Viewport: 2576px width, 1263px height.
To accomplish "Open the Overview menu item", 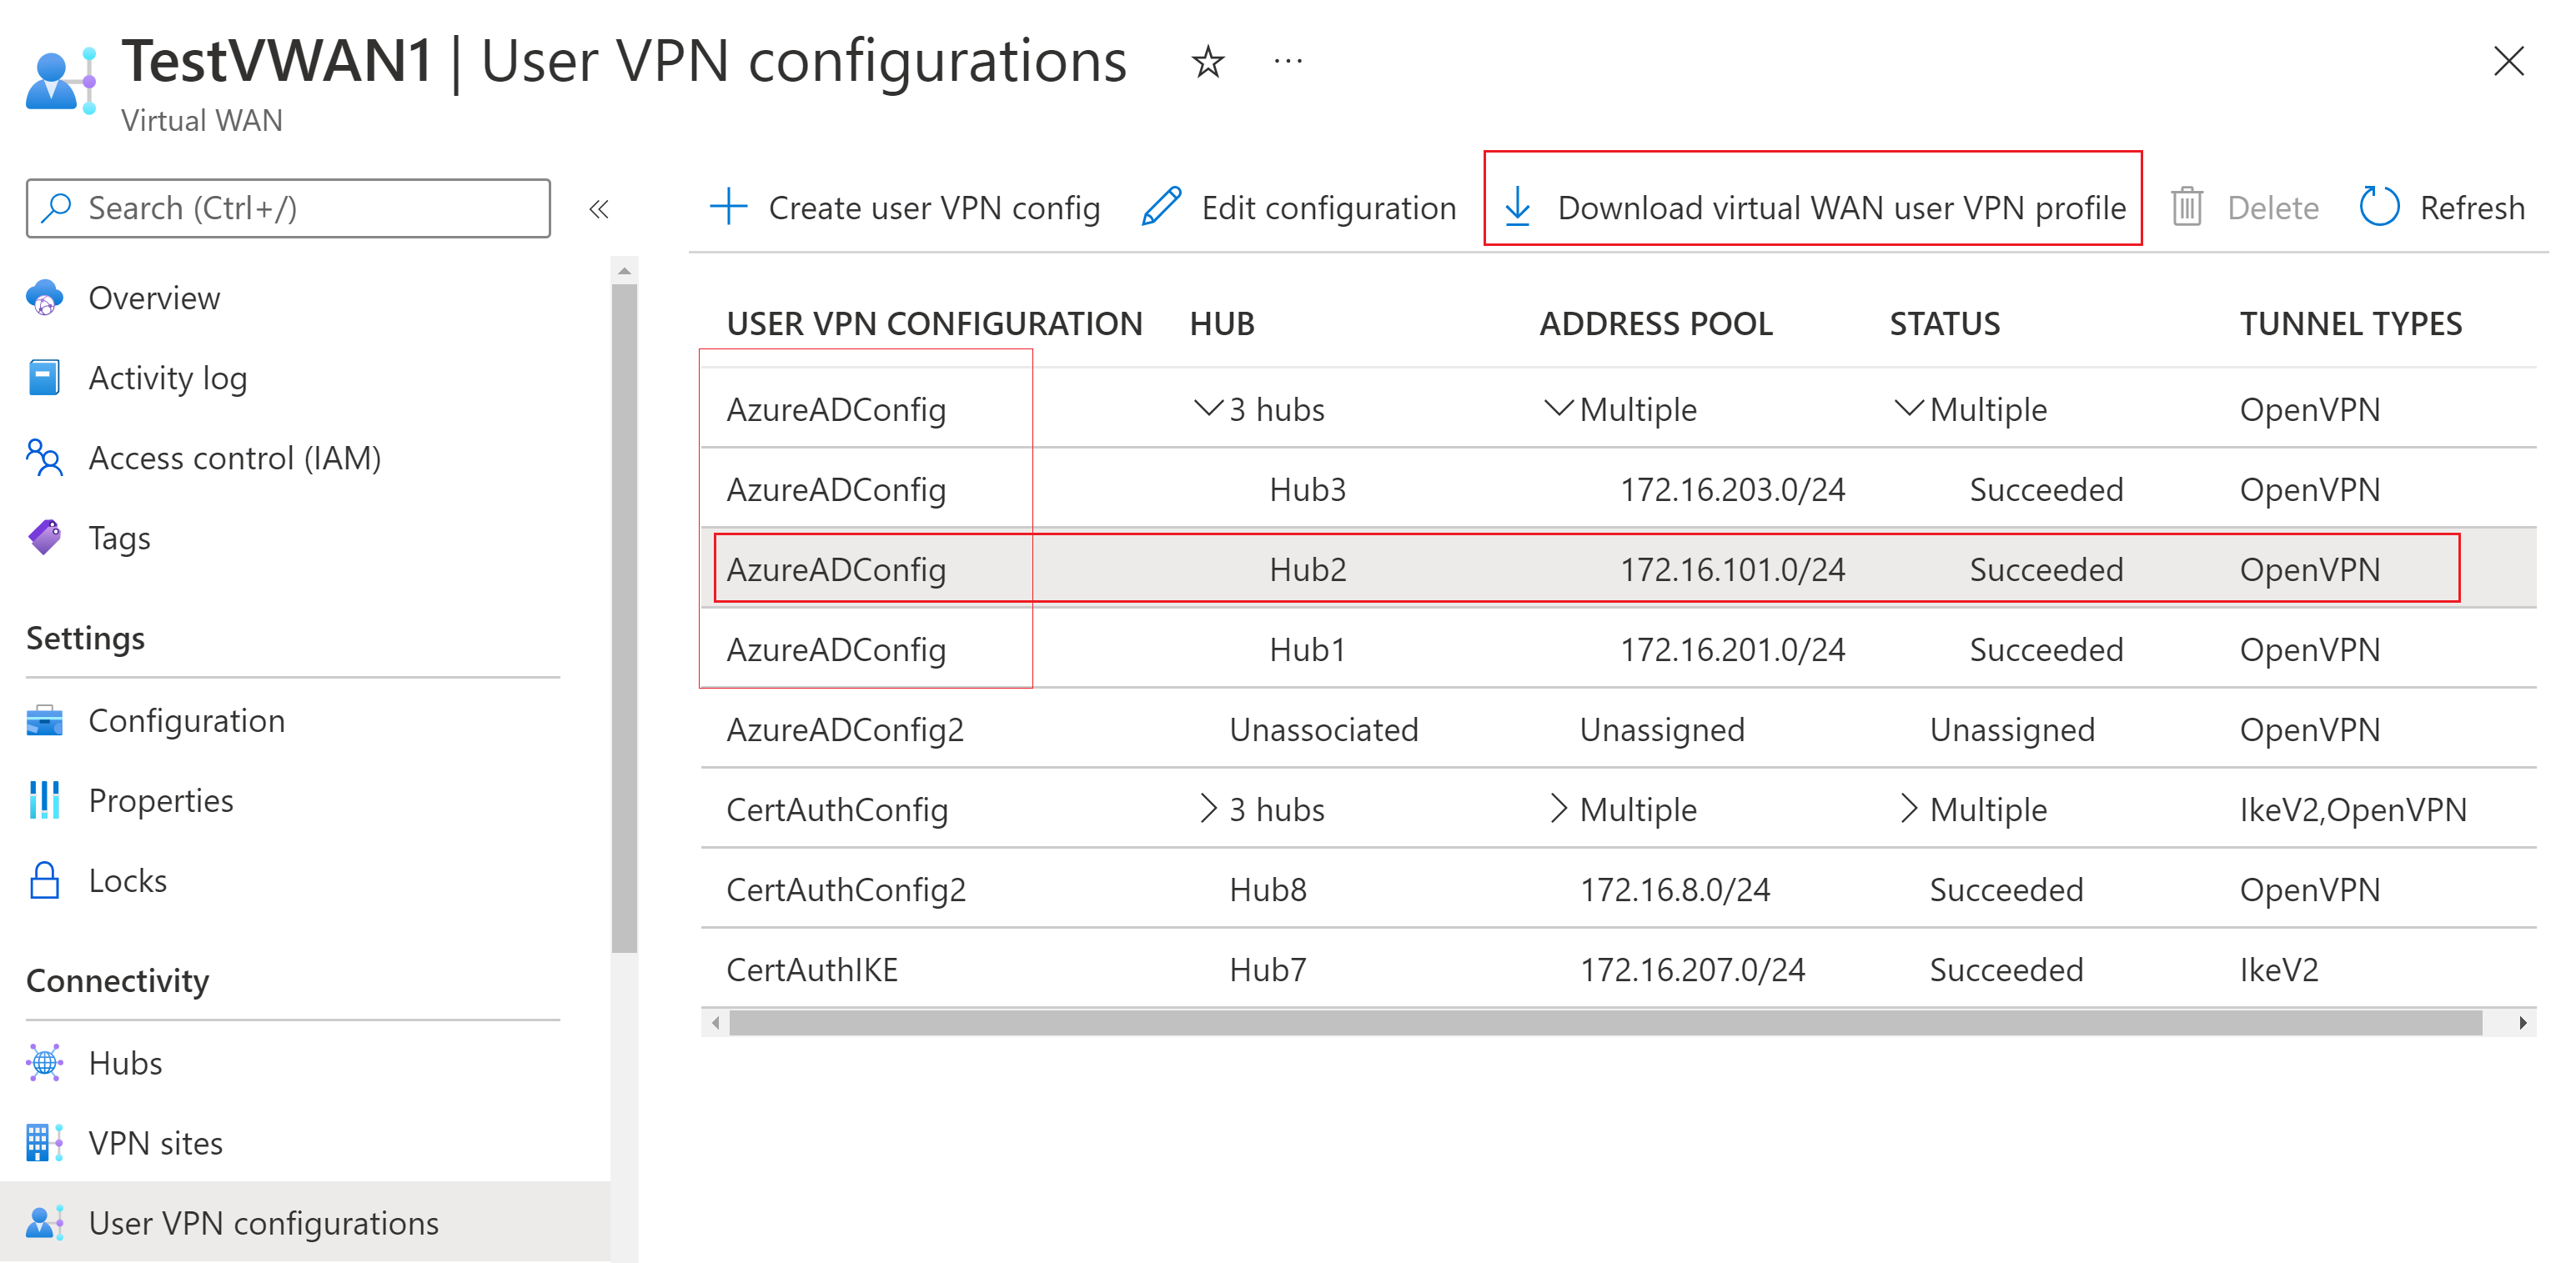I will point(153,298).
